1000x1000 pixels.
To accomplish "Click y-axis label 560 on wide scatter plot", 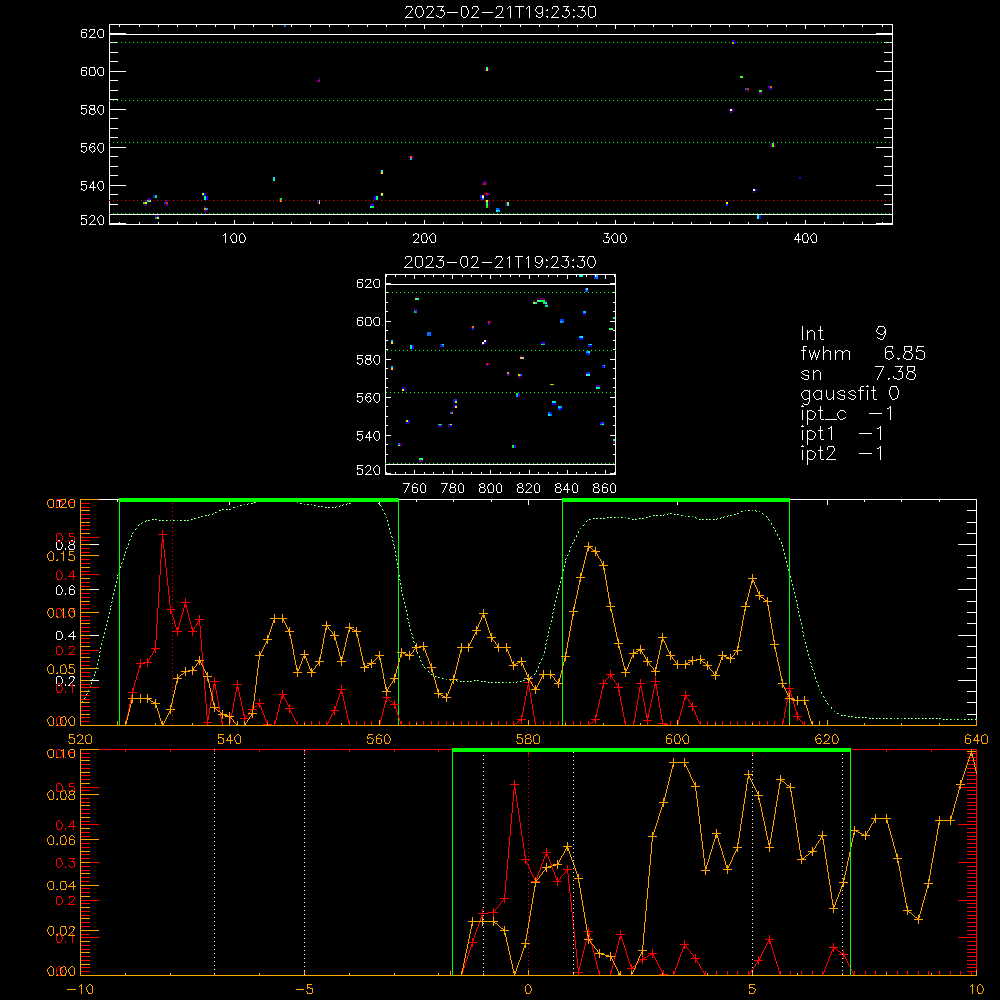I will tap(92, 148).
